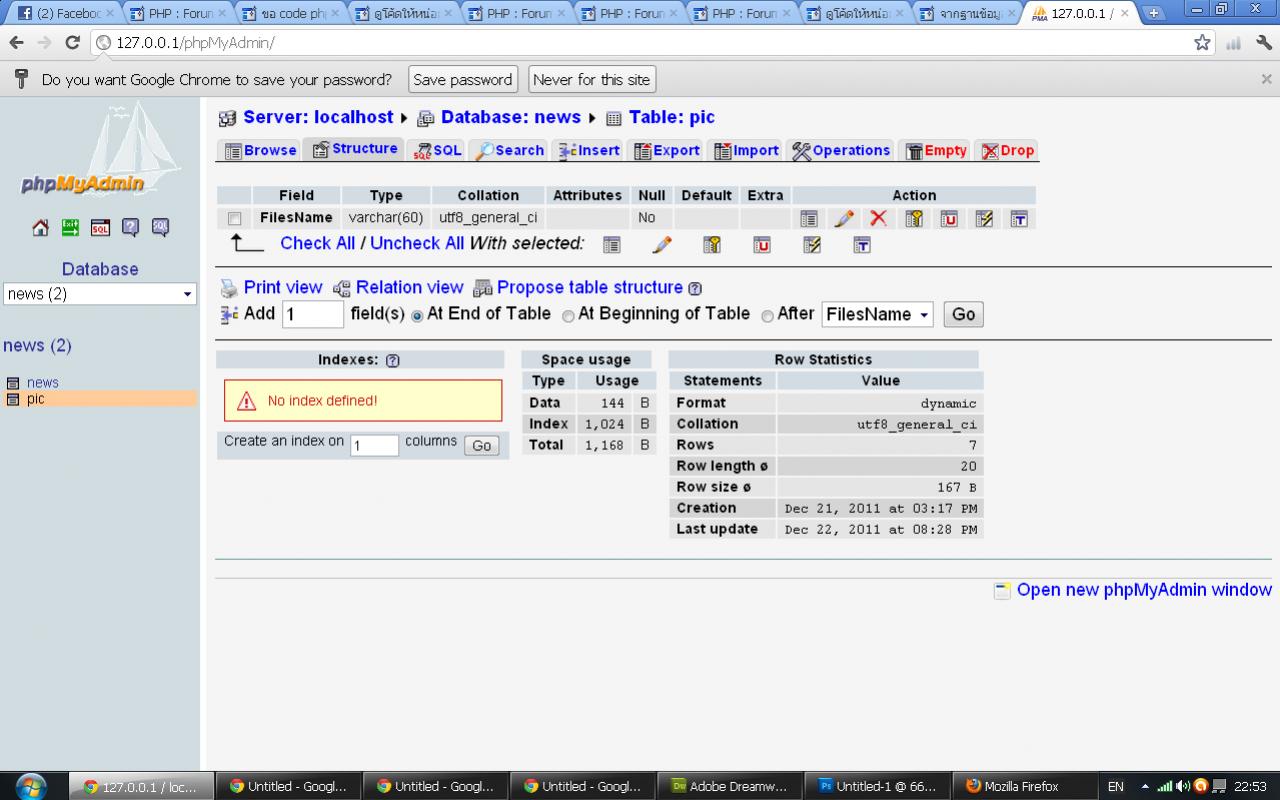This screenshot has width=1280, height=800.
Task: Click table icon beside news in sidebar
Action: point(13,383)
